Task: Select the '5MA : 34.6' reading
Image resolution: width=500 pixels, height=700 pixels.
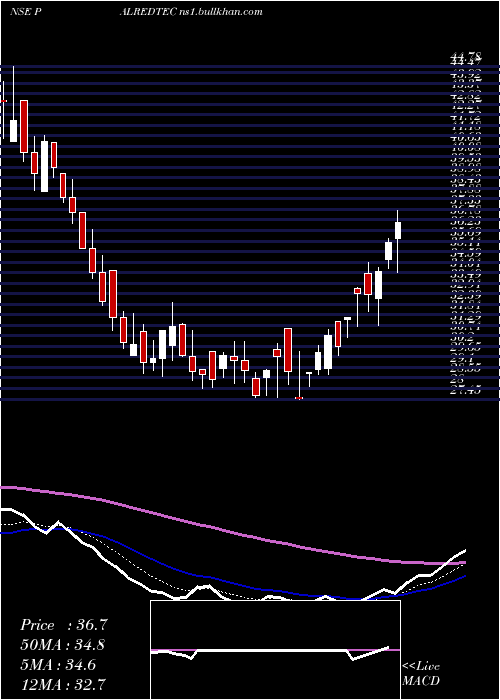Action: (x=58, y=665)
